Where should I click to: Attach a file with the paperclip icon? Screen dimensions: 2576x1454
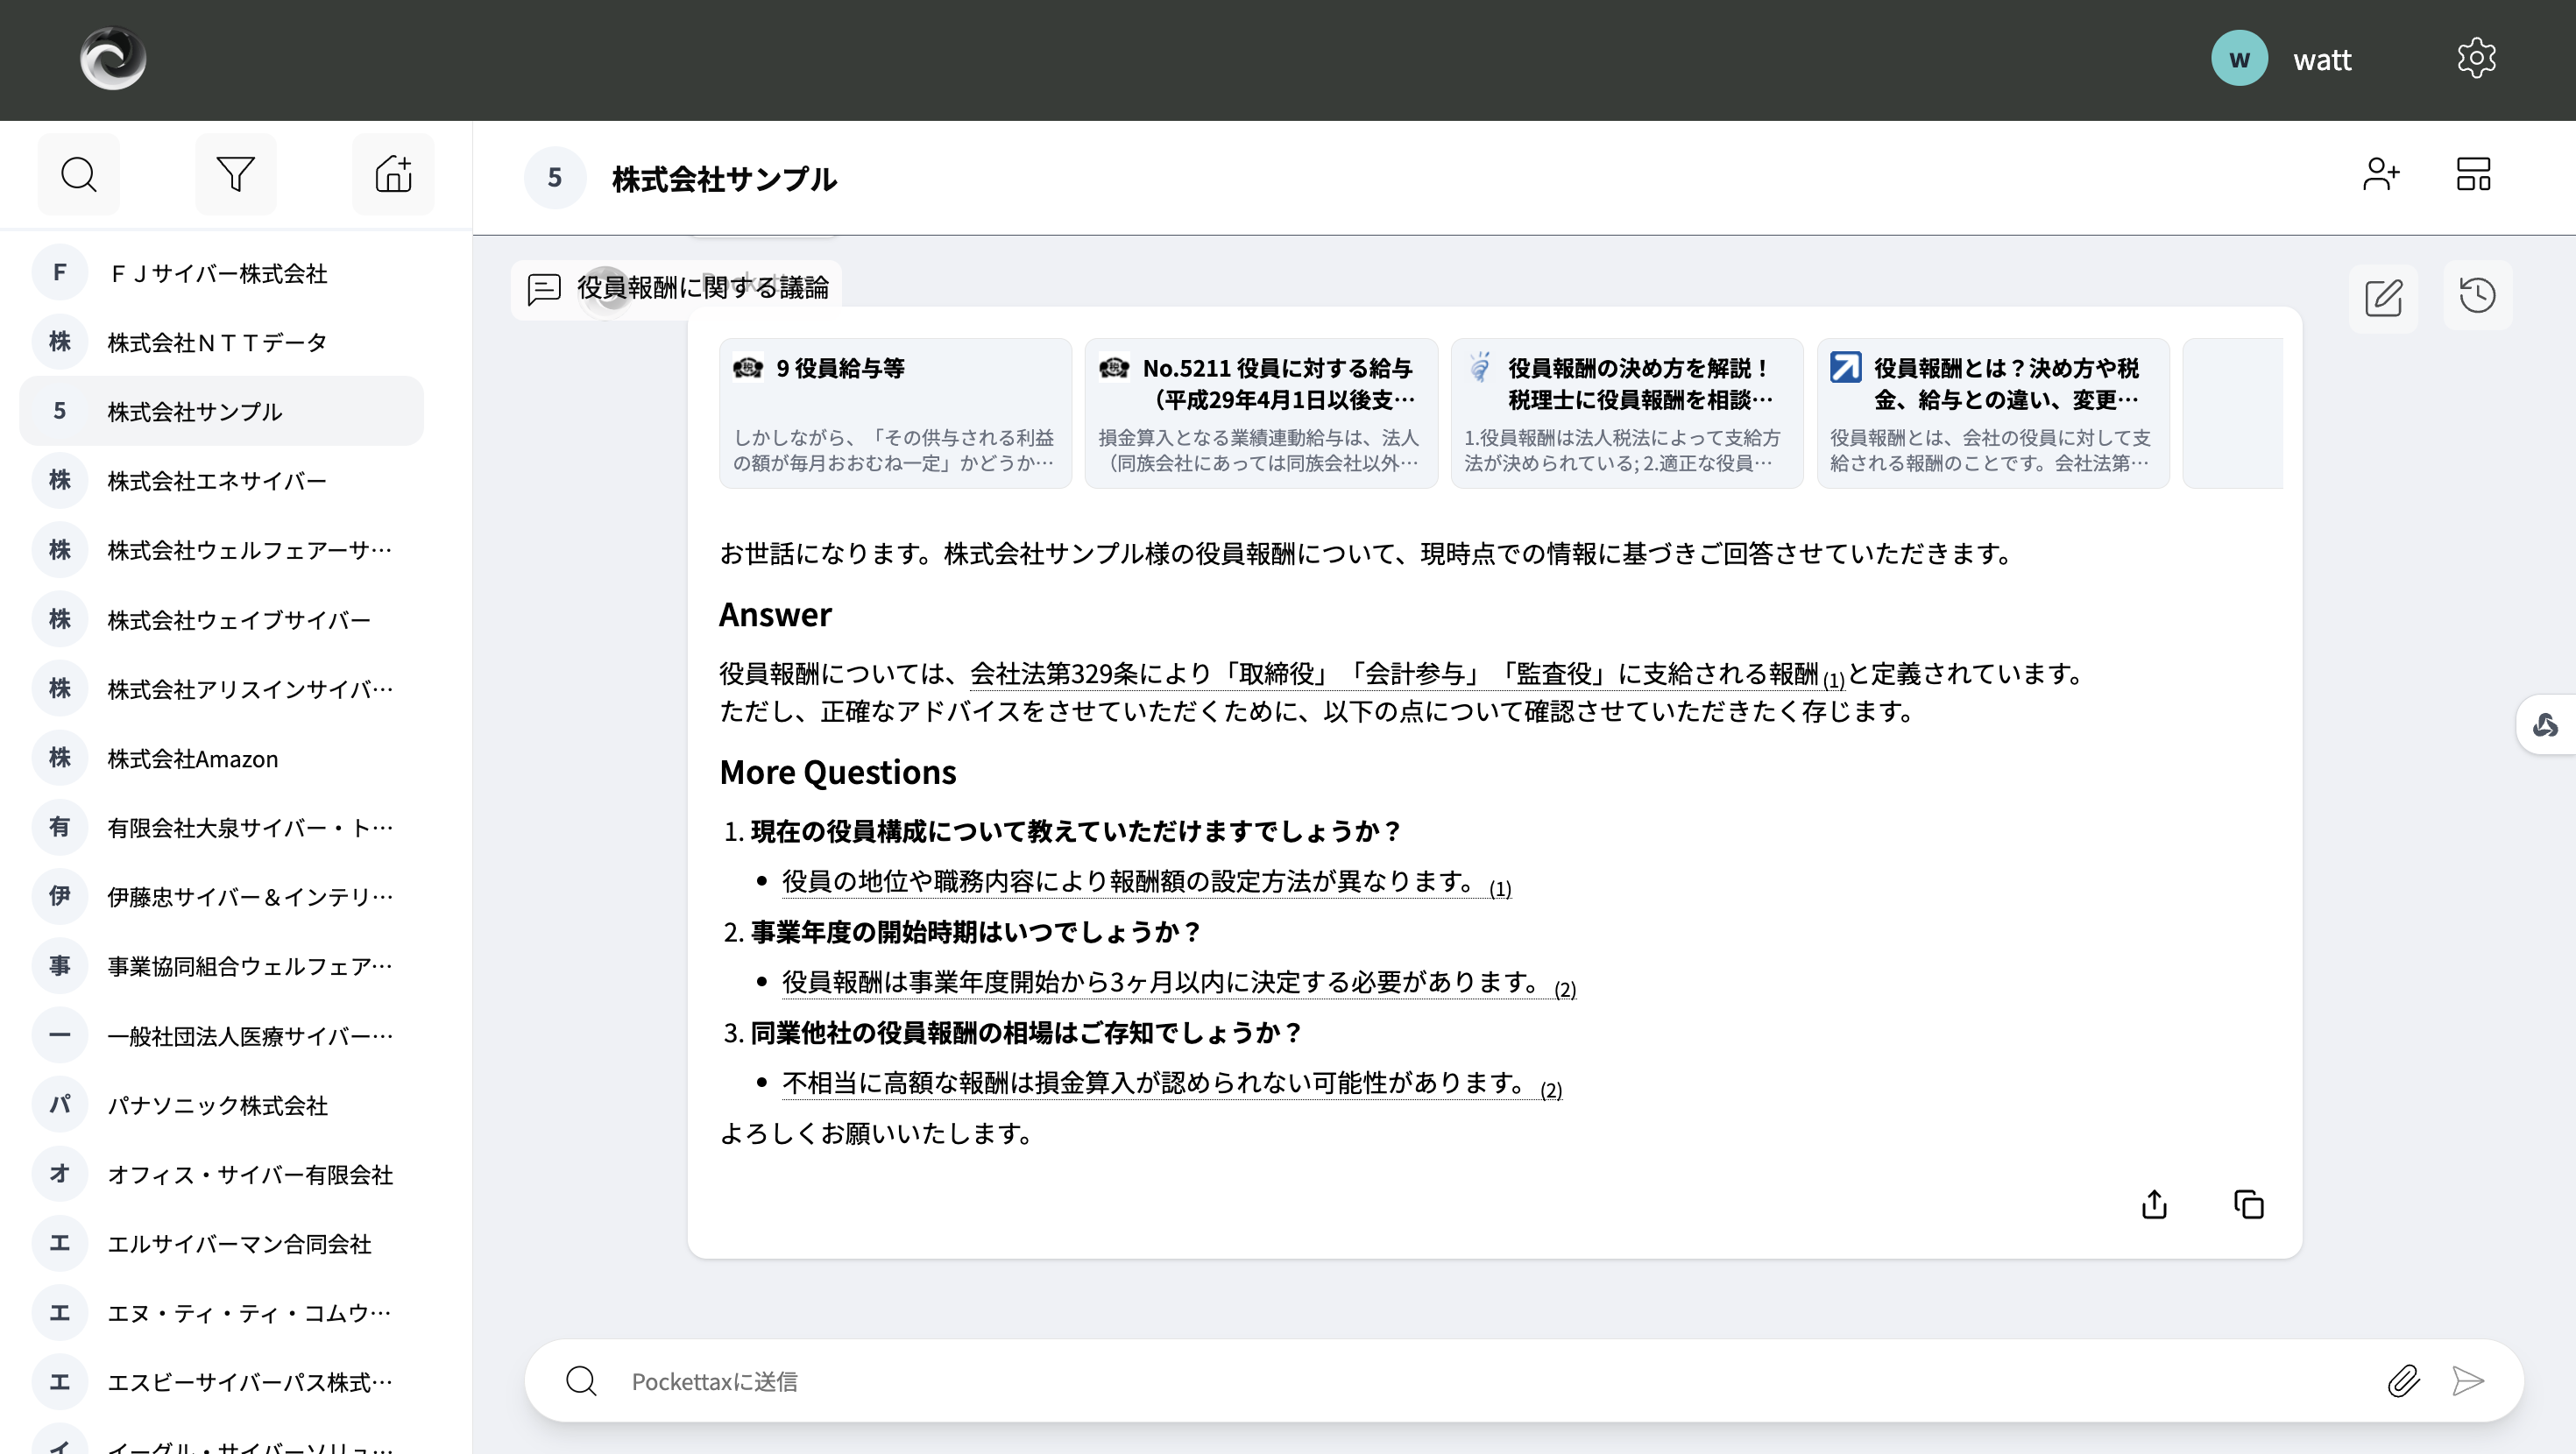click(2403, 1381)
